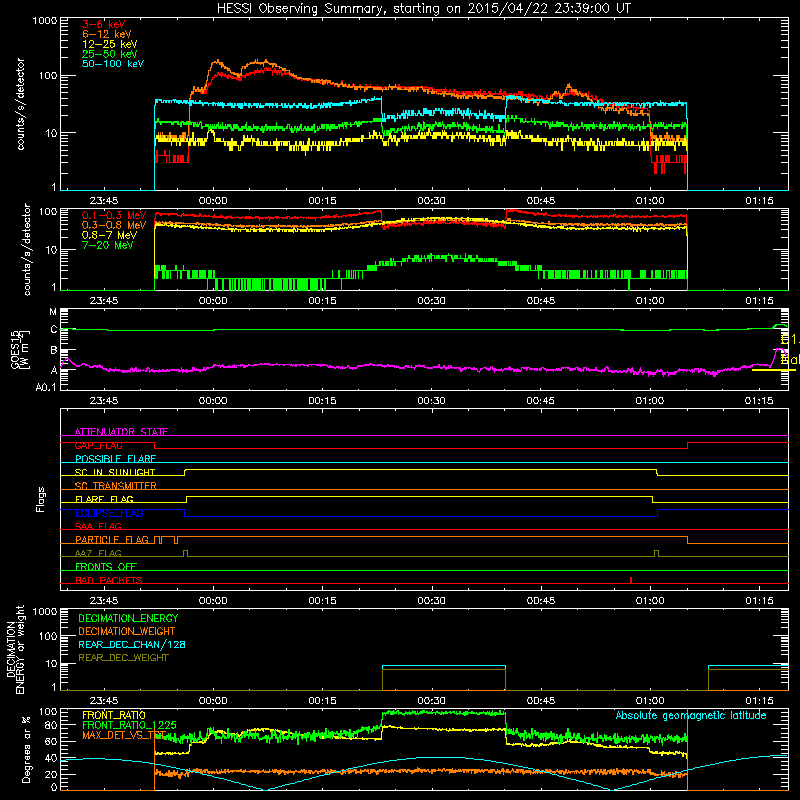Image resolution: width=800 pixels, height=800 pixels.
Task: Click the top panel counts/s/detector axis title
Action: pos(20,104)
